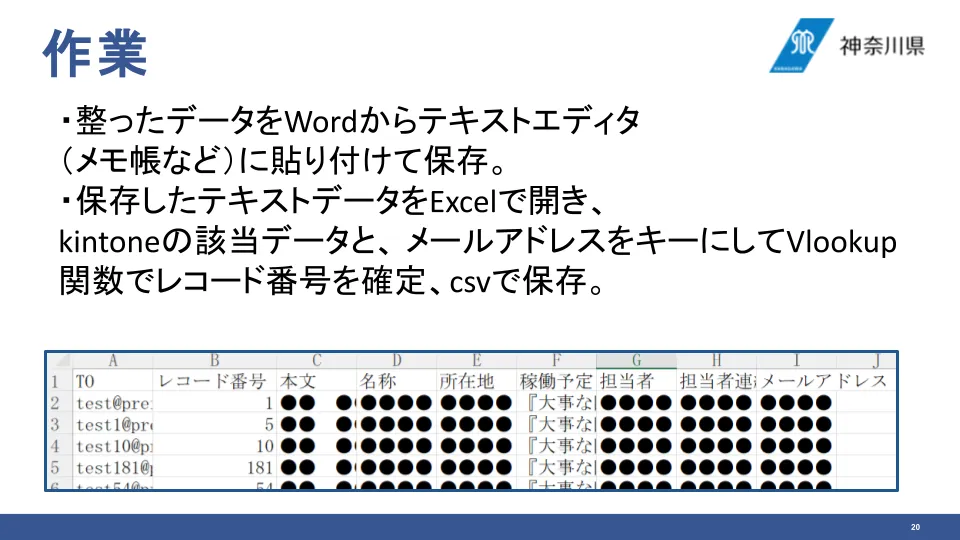Click the line starting with （メモ帳など）
The image size is (960, 540).
pyautogui.click(x=285, y=161)
